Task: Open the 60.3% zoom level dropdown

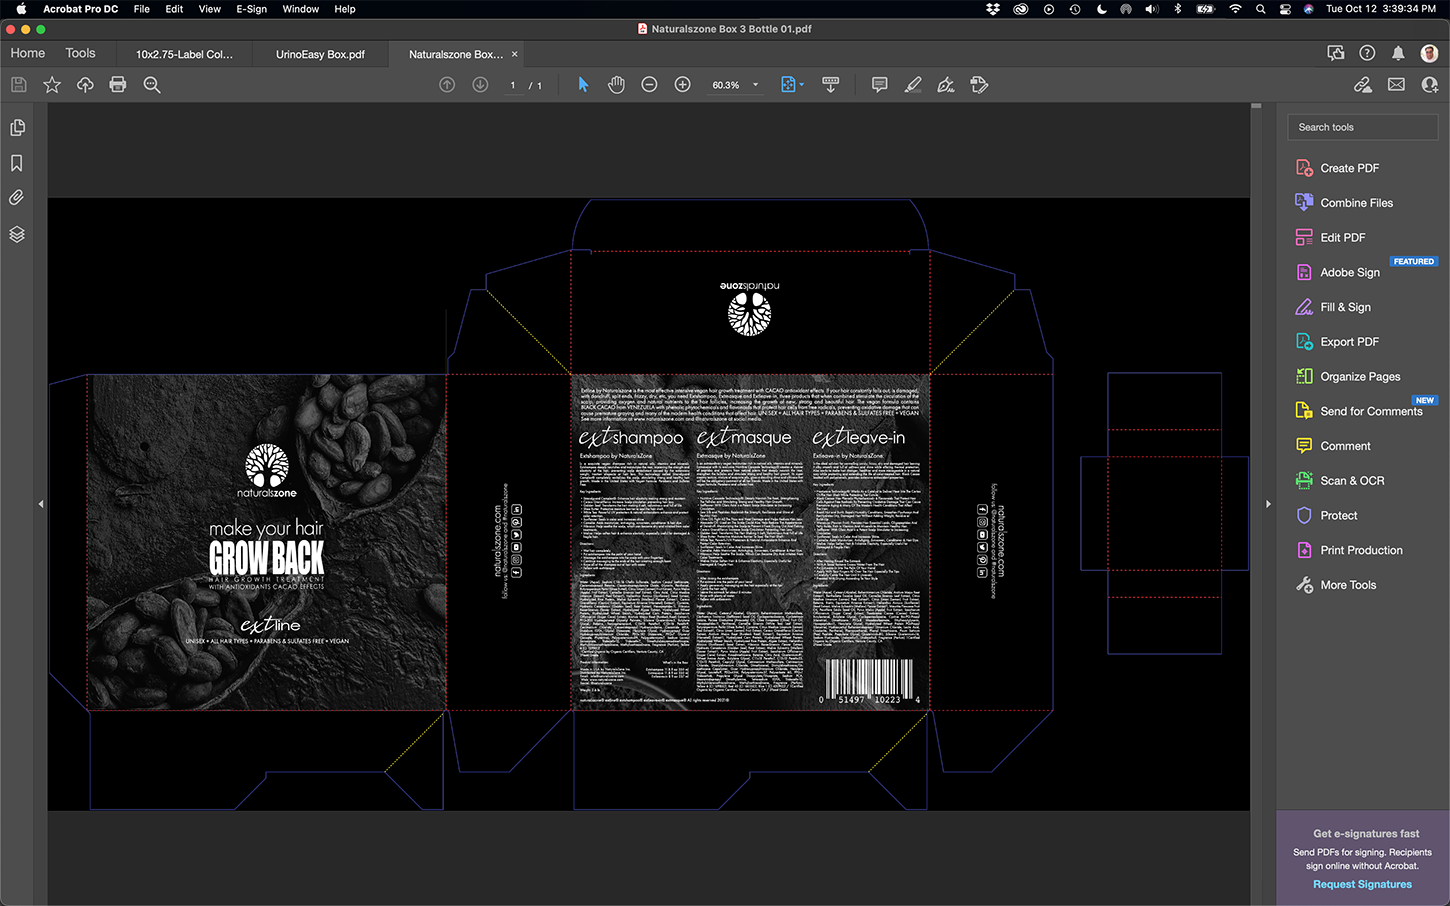Action: pos(755,85)
